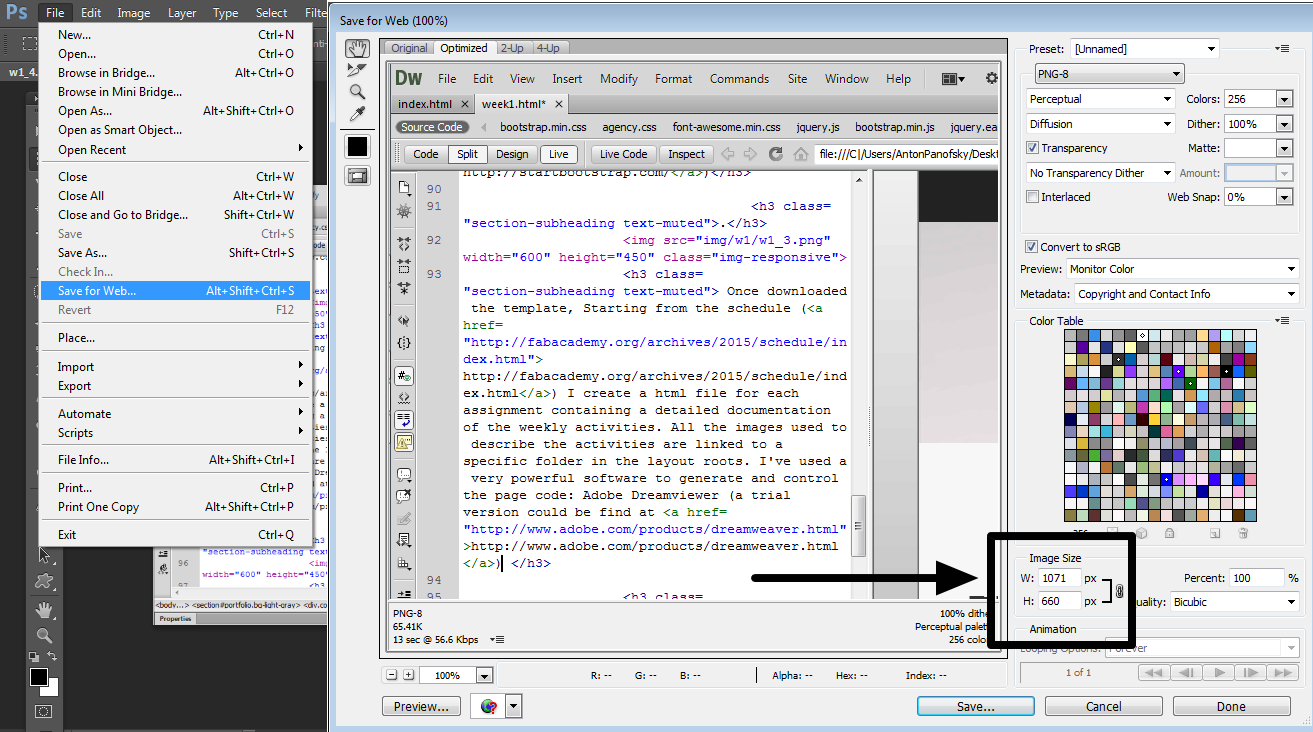Image resolution: width=1313 pixels, height=732 pixels.
Task: Select the Custom Shape tool in Photoshop
Action: (44, 581)
